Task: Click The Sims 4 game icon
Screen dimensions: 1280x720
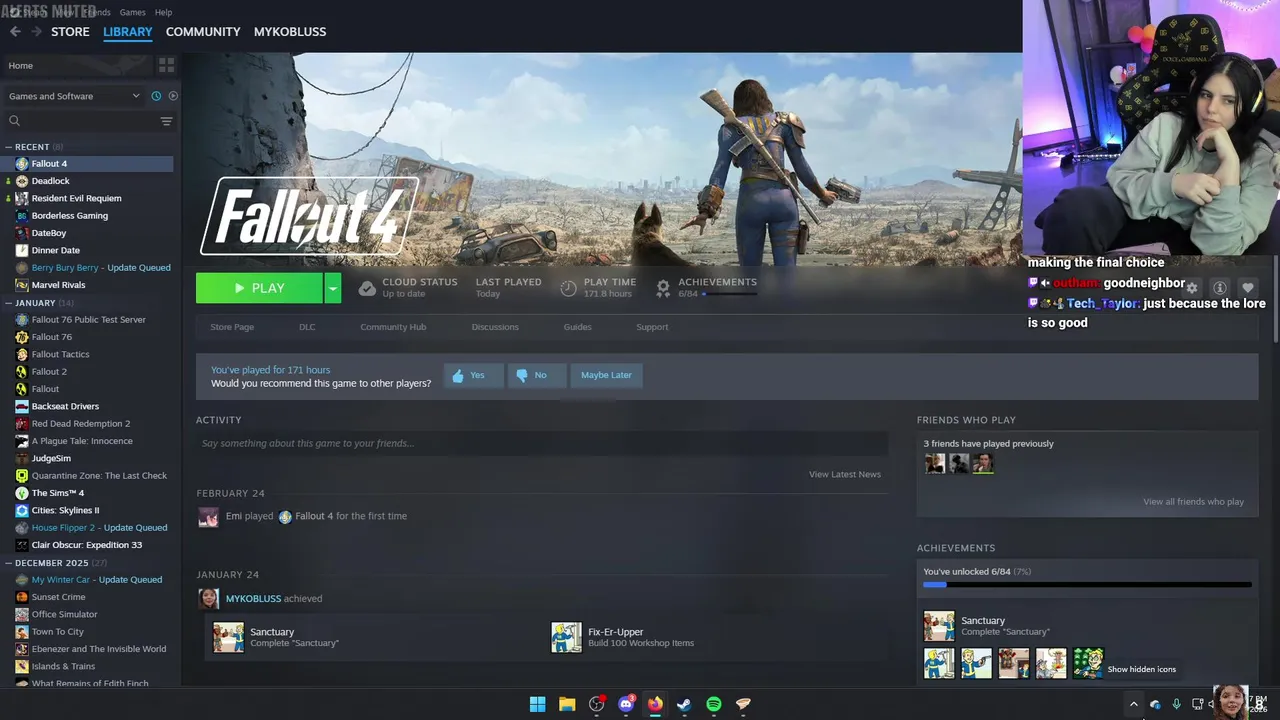Action: (x=22, y=493)
